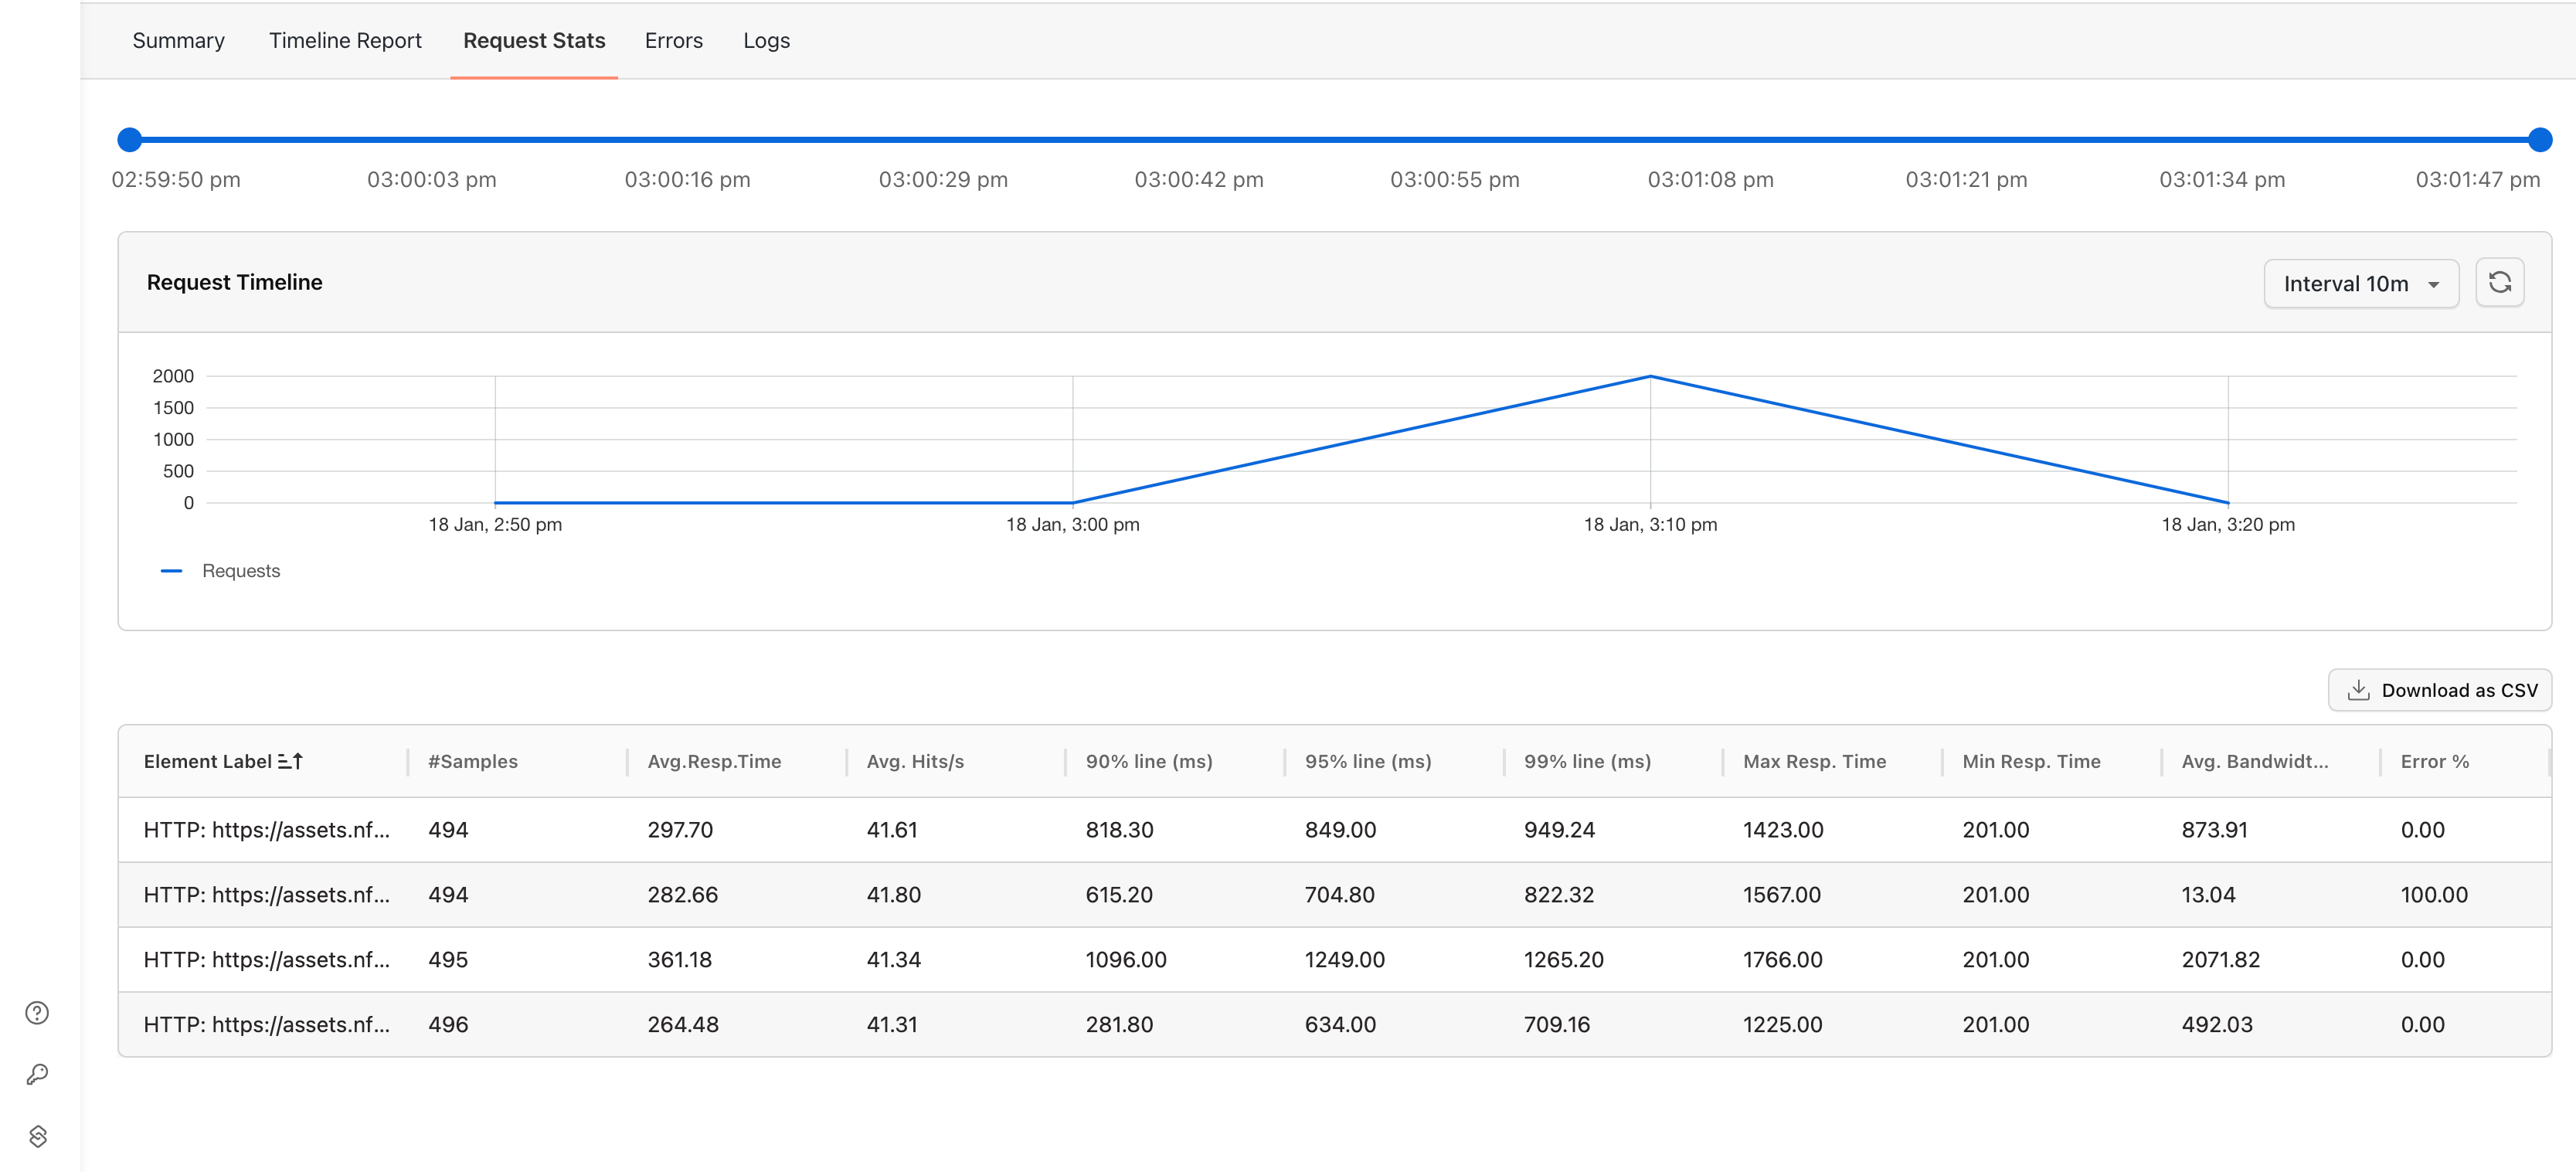The height and width of the screenshot is (1172, 2576).
Task: Click the sort icon beside Element Label
Action: point(290,762)
